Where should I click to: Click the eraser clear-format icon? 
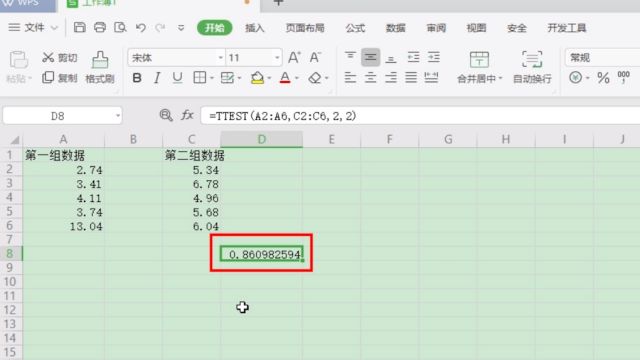pos(314,78)
